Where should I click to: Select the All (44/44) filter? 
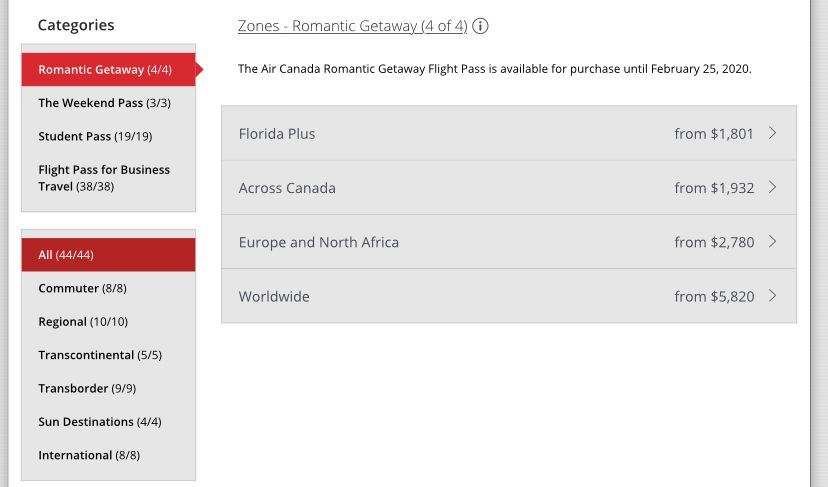click(66, 255)
